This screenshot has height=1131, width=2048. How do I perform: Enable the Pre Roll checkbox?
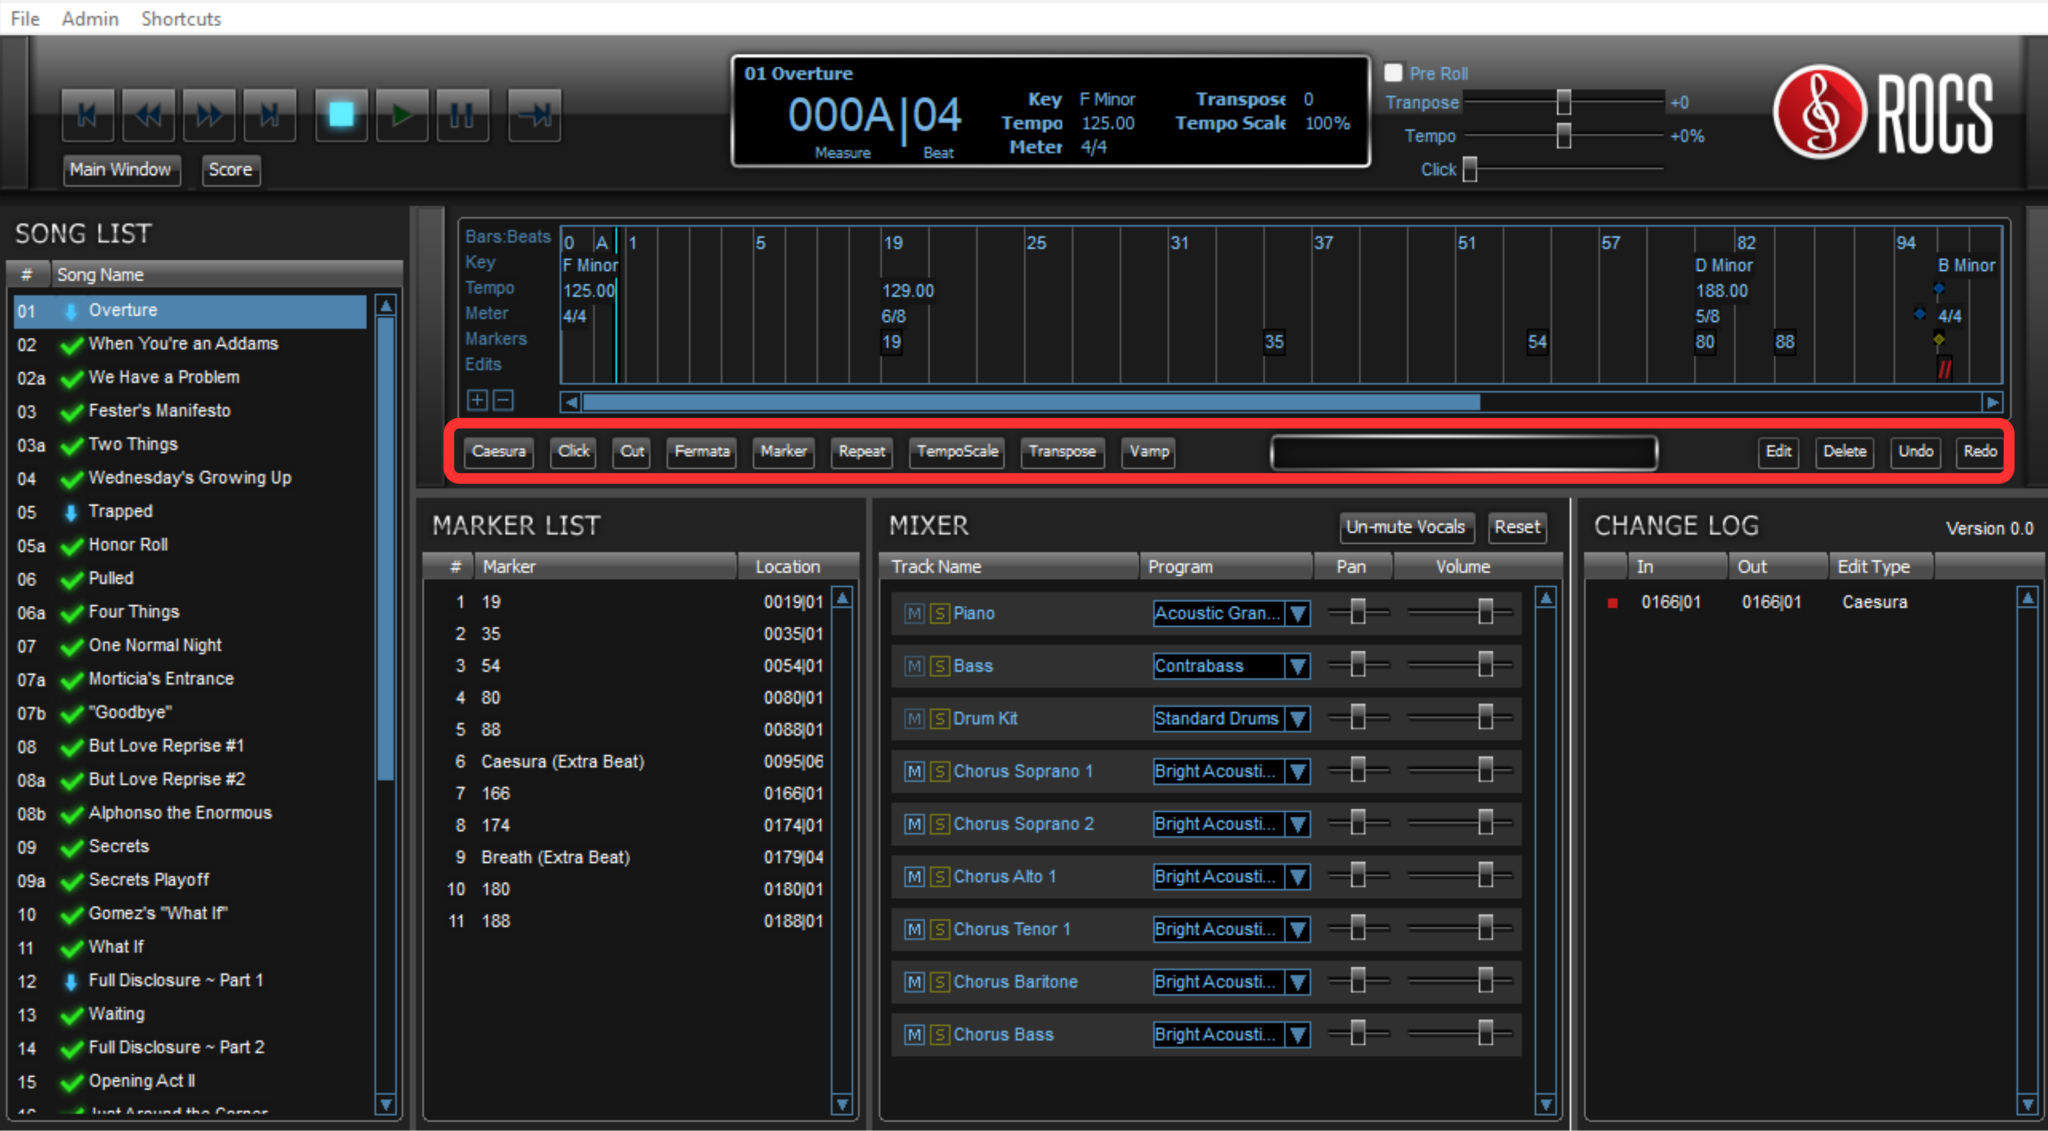coord(1392,72)
